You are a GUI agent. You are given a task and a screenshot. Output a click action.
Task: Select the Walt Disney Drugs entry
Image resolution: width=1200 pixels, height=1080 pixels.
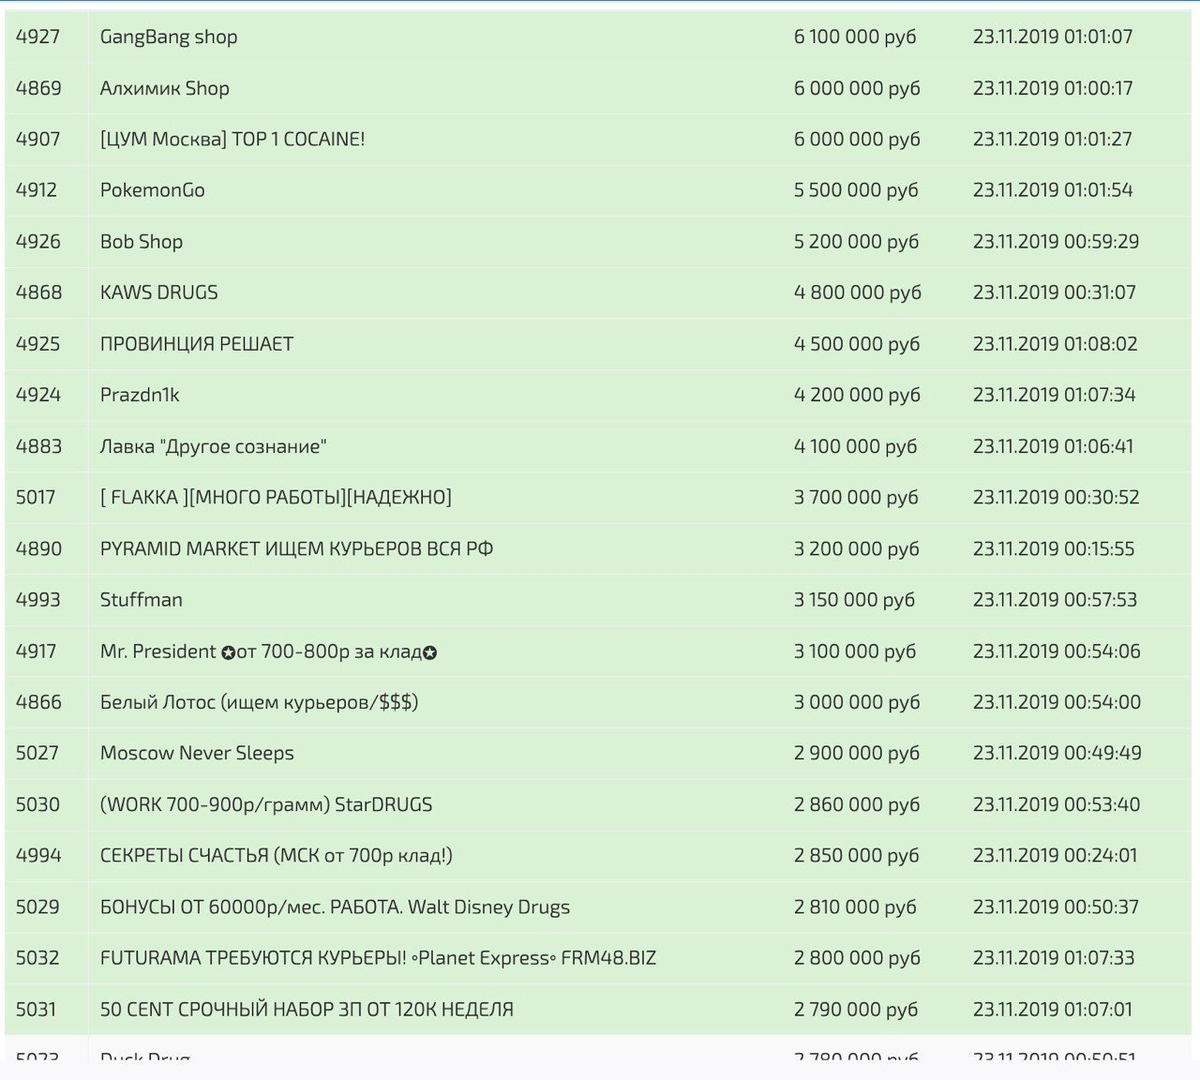click(x=335, y=907)
